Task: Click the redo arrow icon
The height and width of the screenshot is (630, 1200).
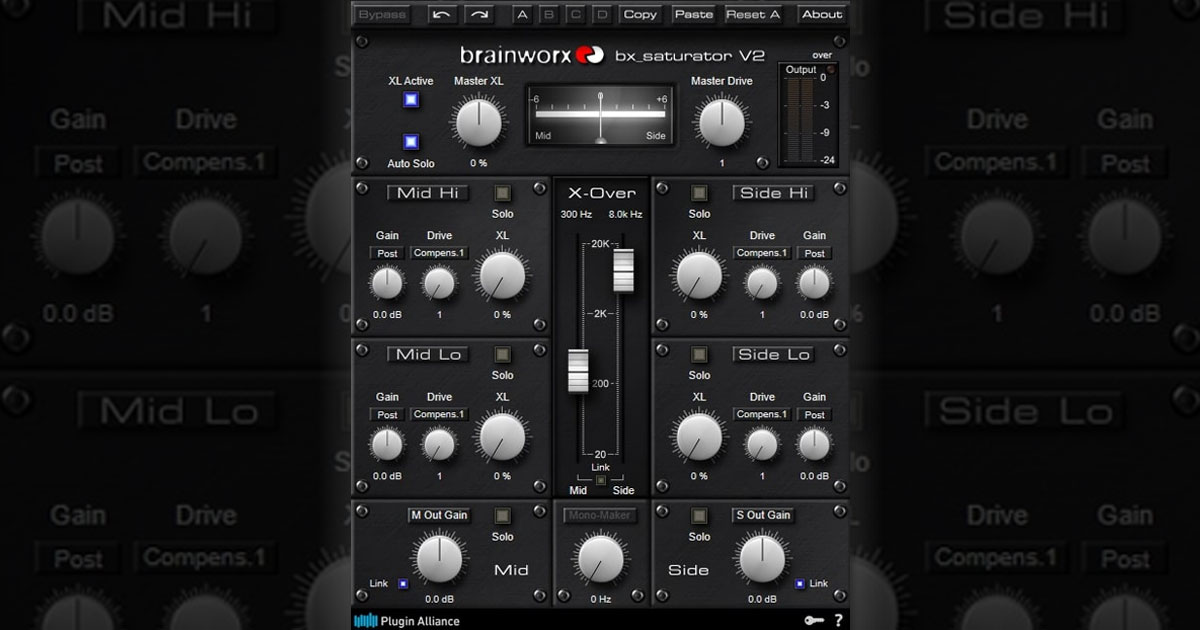Action: [x=480, y=14]
